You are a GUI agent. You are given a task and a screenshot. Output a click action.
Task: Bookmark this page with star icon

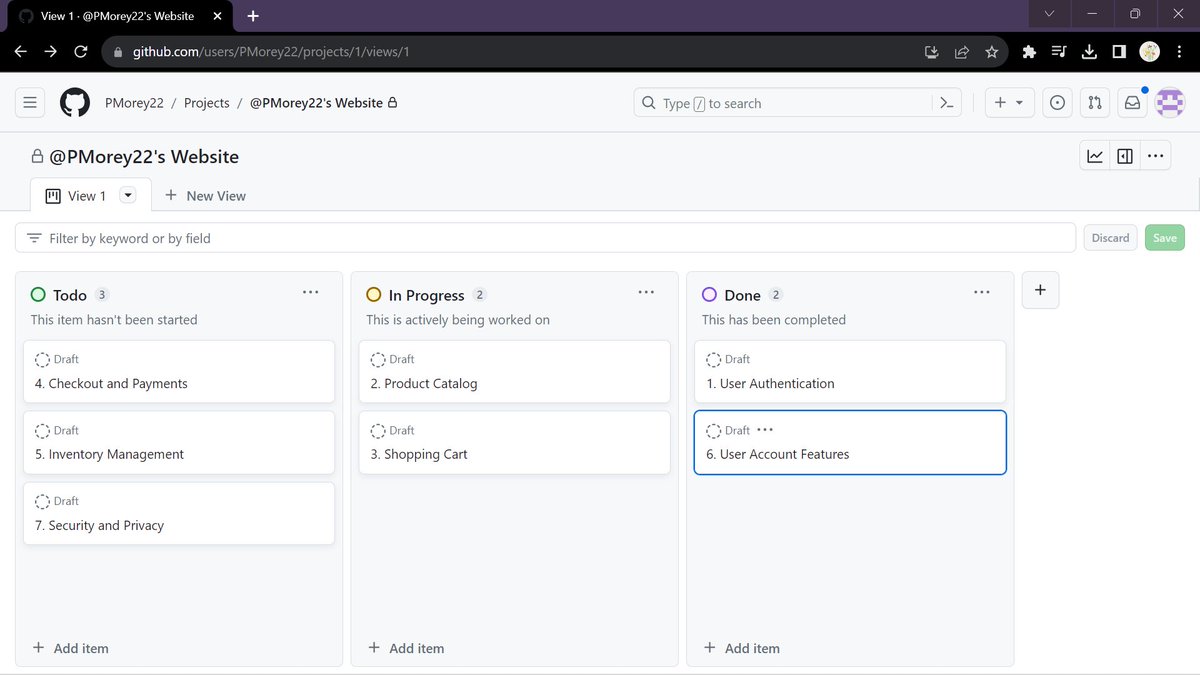(992, 52)
